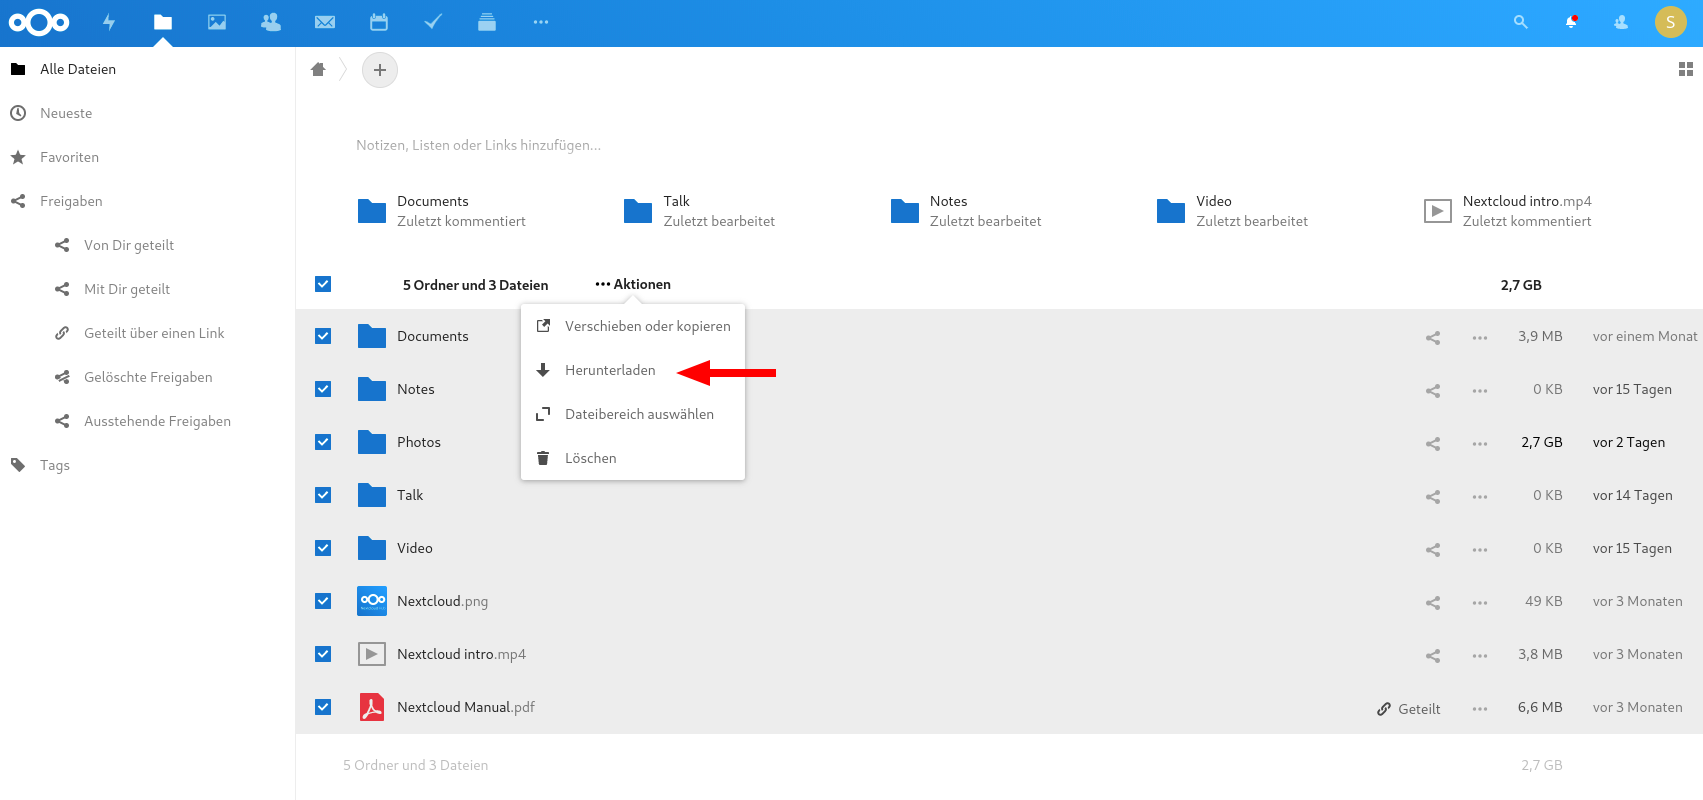Share the Talk folder

pyautogui.click(x=1433, y=497)
